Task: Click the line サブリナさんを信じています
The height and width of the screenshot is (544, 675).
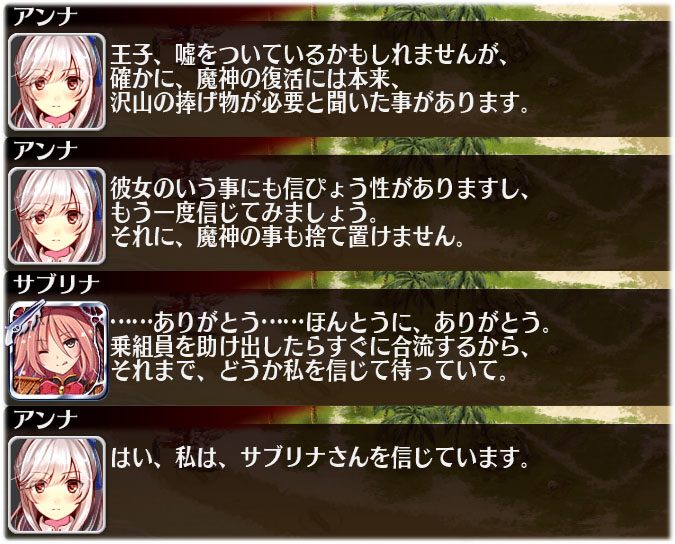Action: coord(319,458)
